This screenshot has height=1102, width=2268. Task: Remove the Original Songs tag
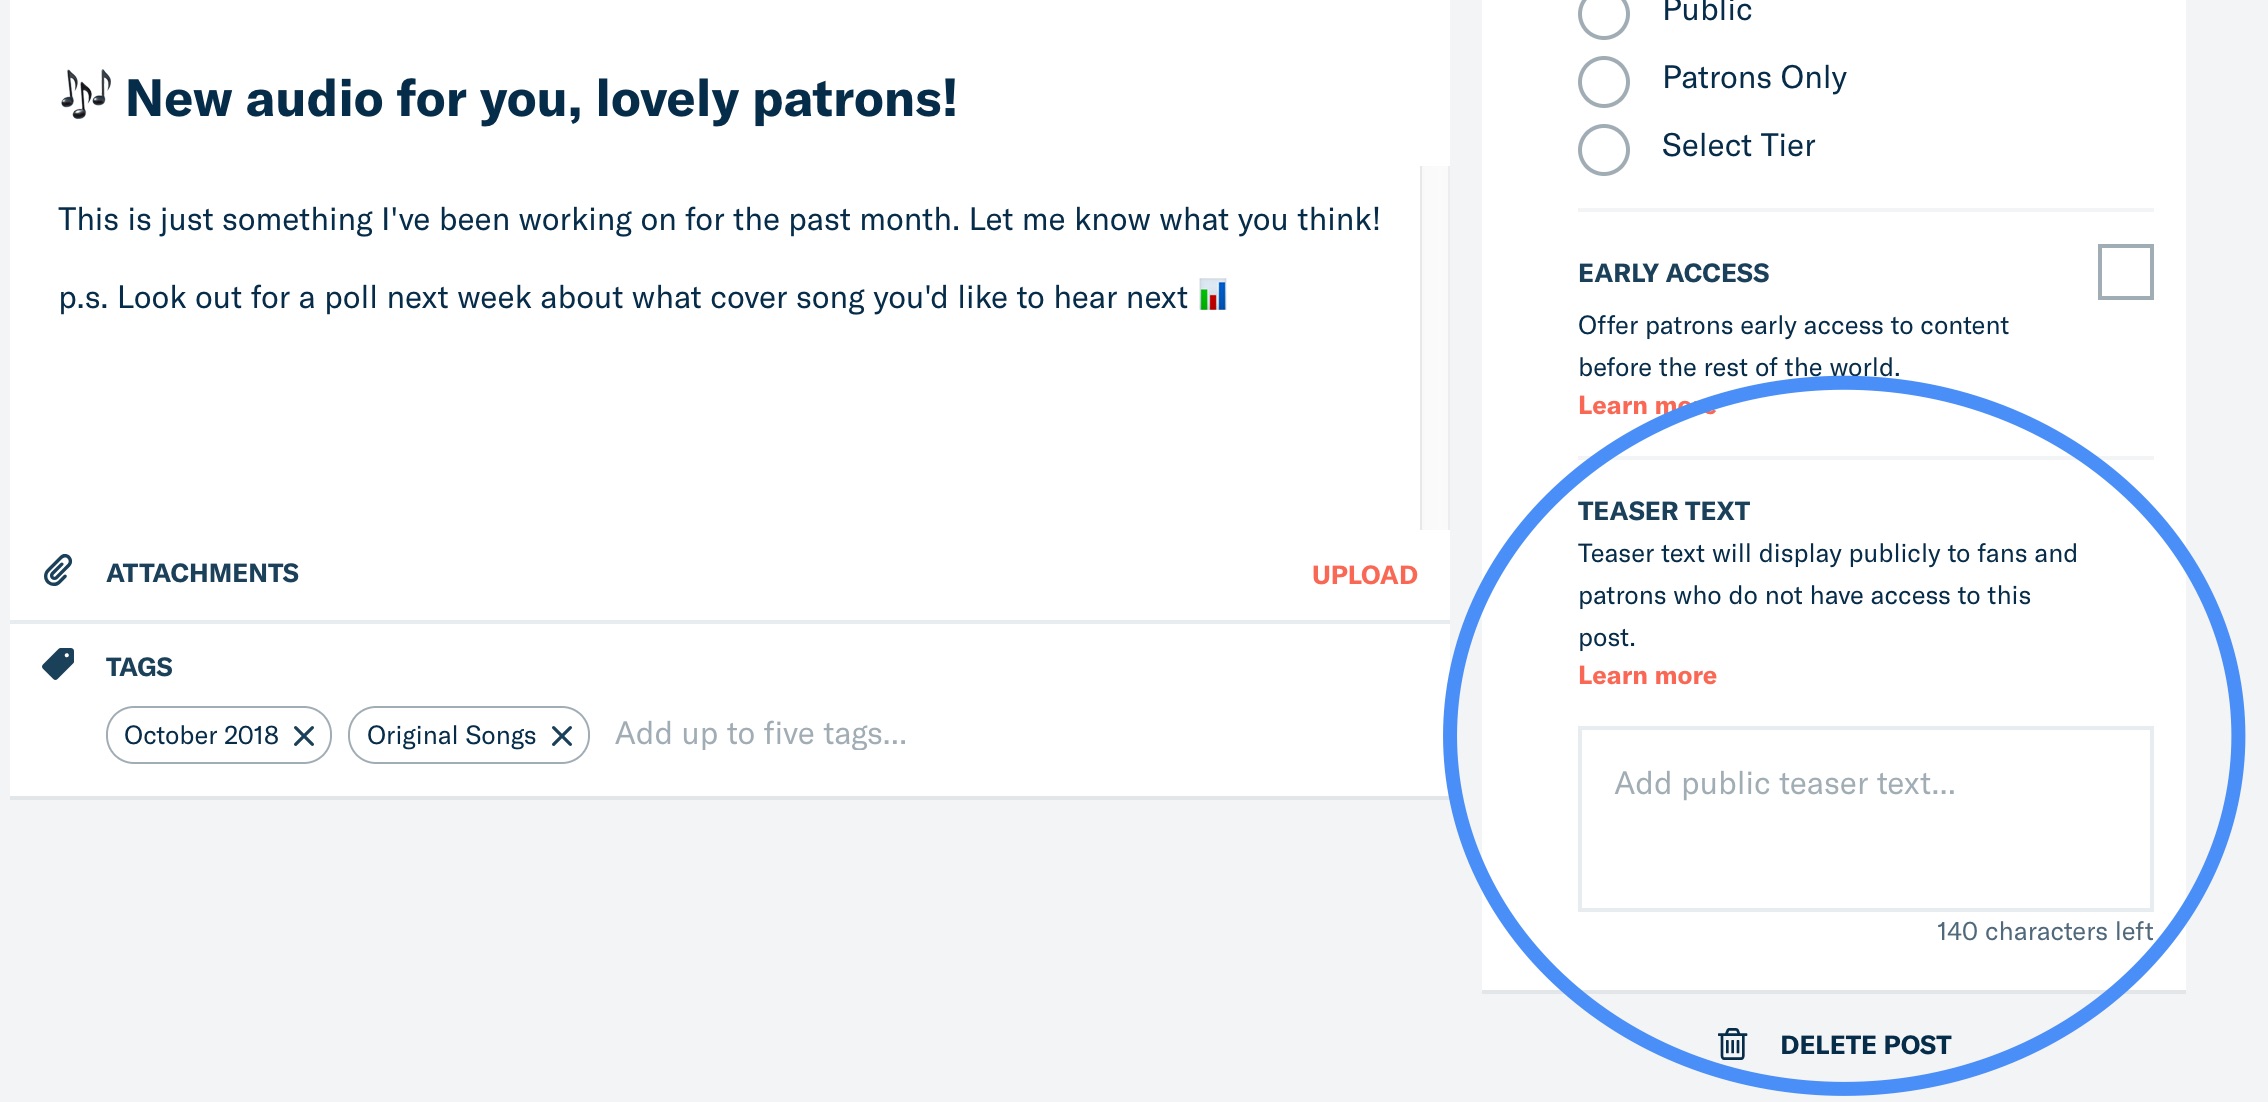(x=562, y=736)
